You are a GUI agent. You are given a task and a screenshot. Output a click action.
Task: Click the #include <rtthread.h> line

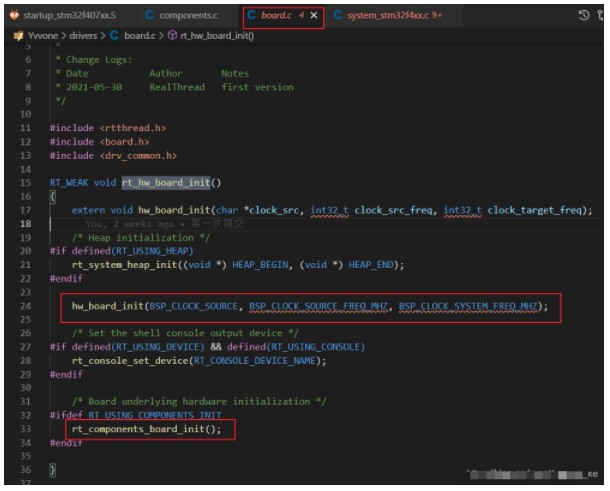[x=108, y=128]
